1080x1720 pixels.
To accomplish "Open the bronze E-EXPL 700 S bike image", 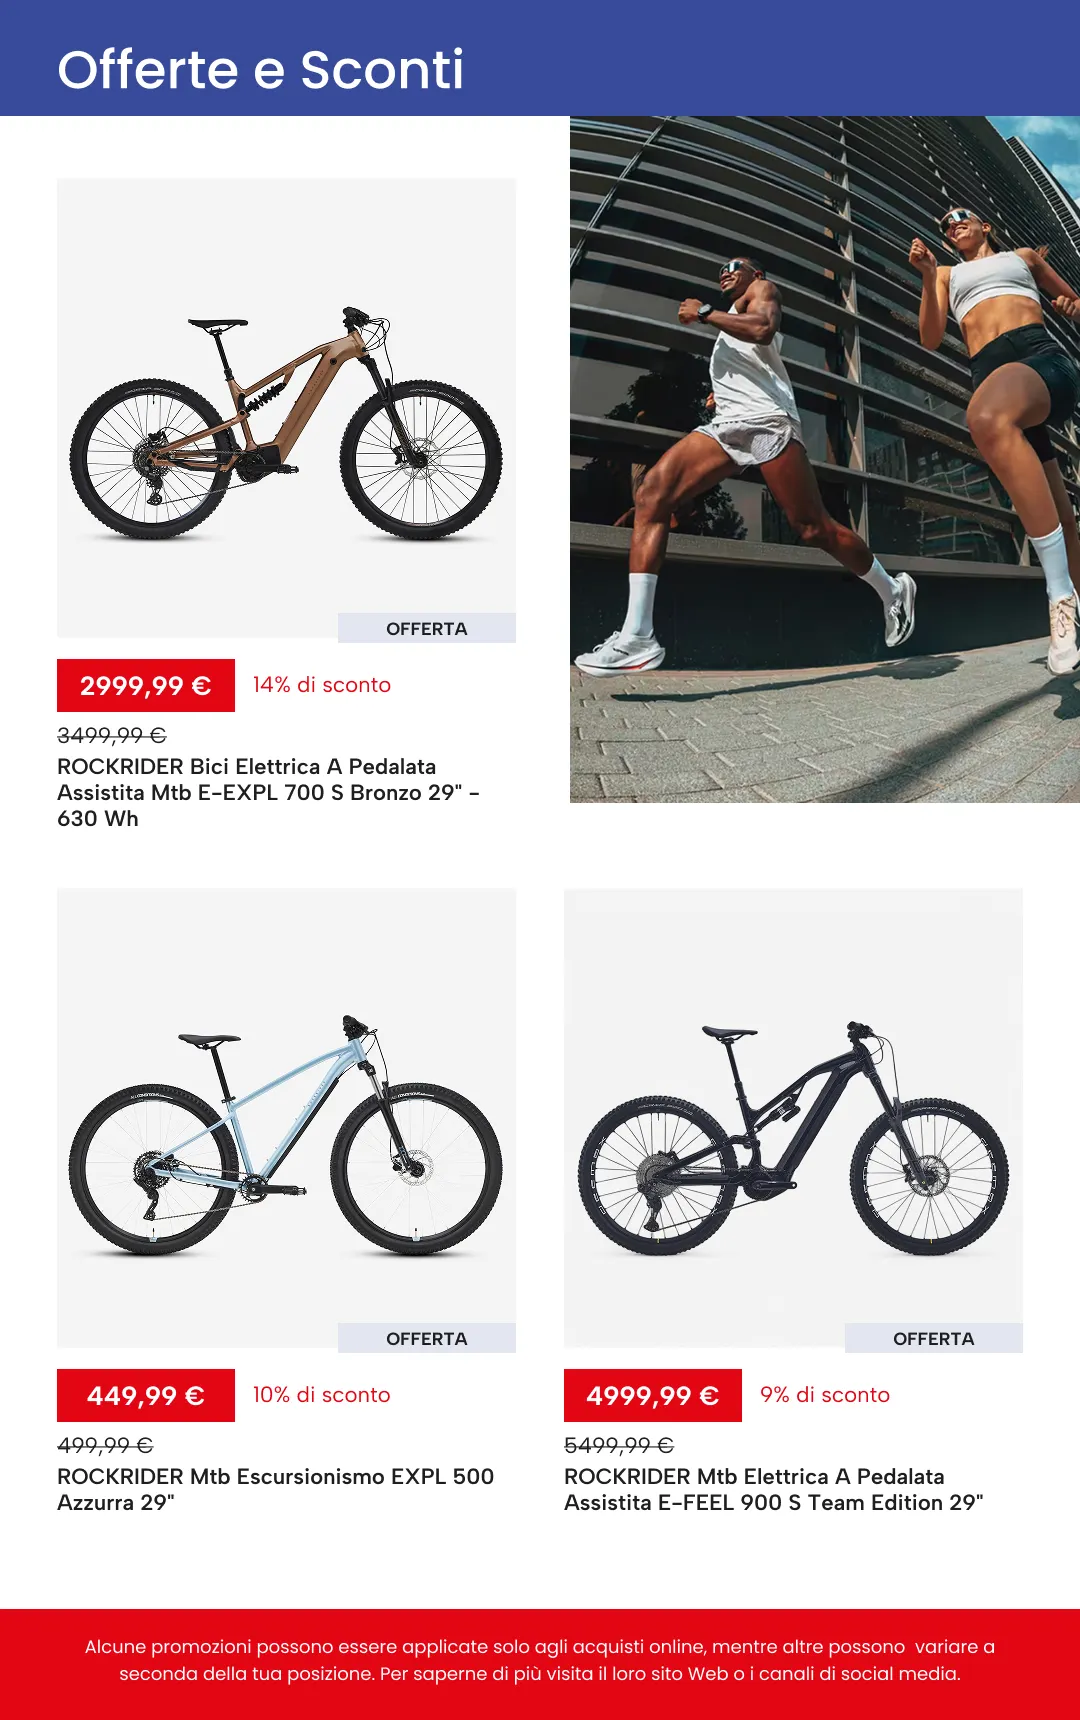I will 286,408.
